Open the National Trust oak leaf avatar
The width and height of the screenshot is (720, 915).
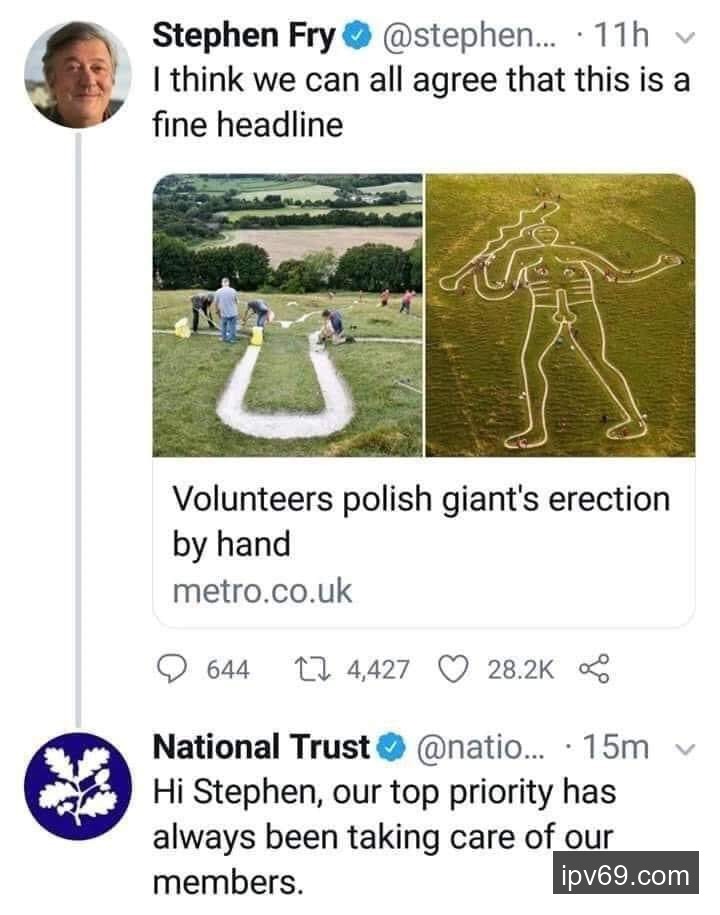click(x=77, y=786)
